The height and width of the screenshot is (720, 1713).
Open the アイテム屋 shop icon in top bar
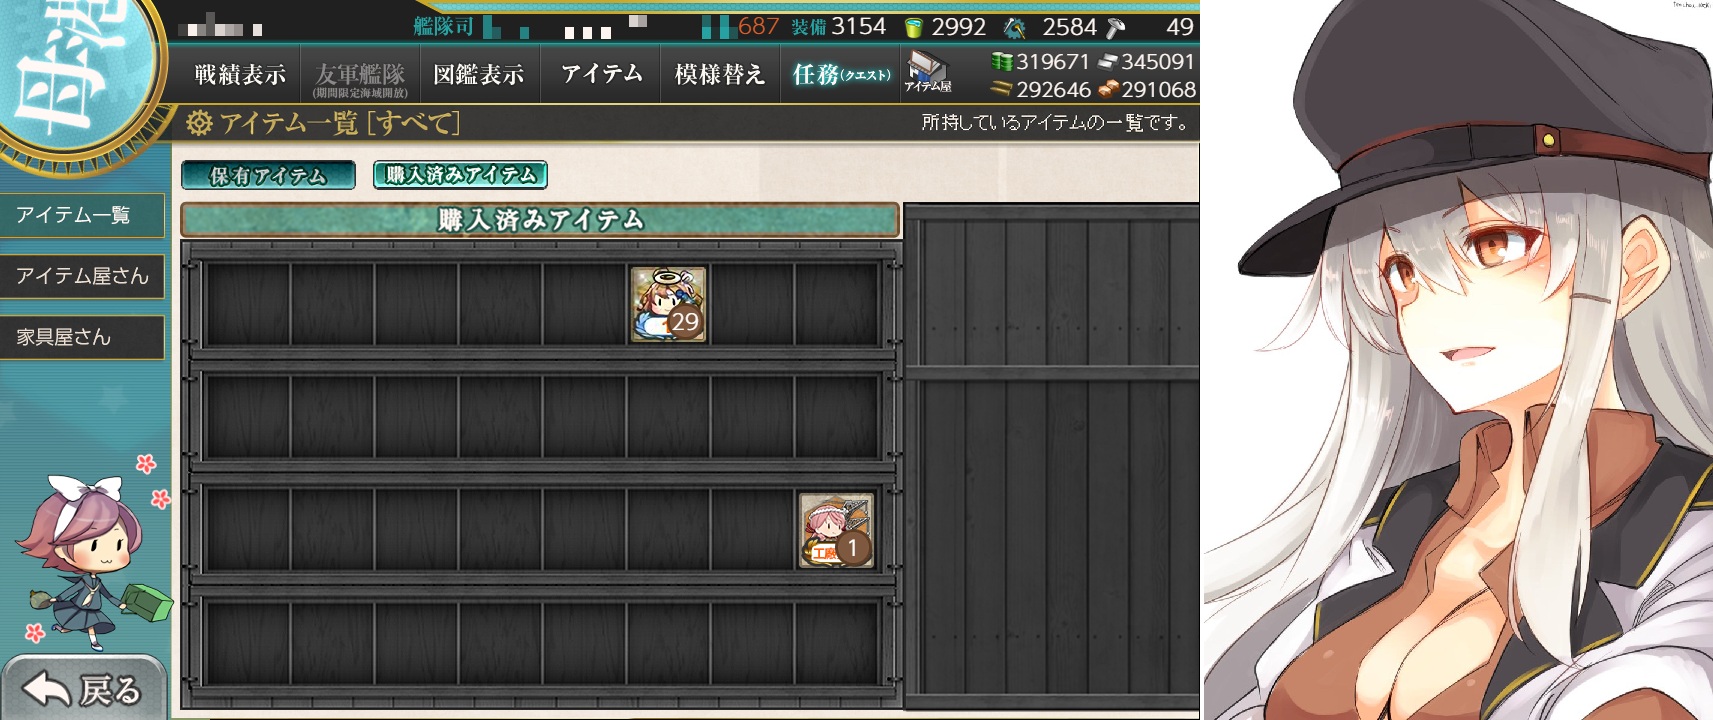[928, 74]
